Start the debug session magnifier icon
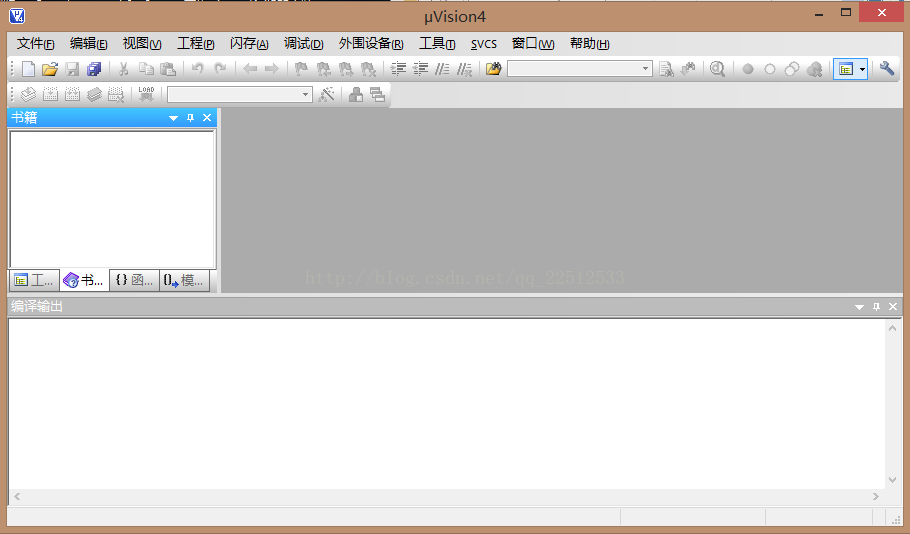The image size is (910, 534). coord(718,69)
